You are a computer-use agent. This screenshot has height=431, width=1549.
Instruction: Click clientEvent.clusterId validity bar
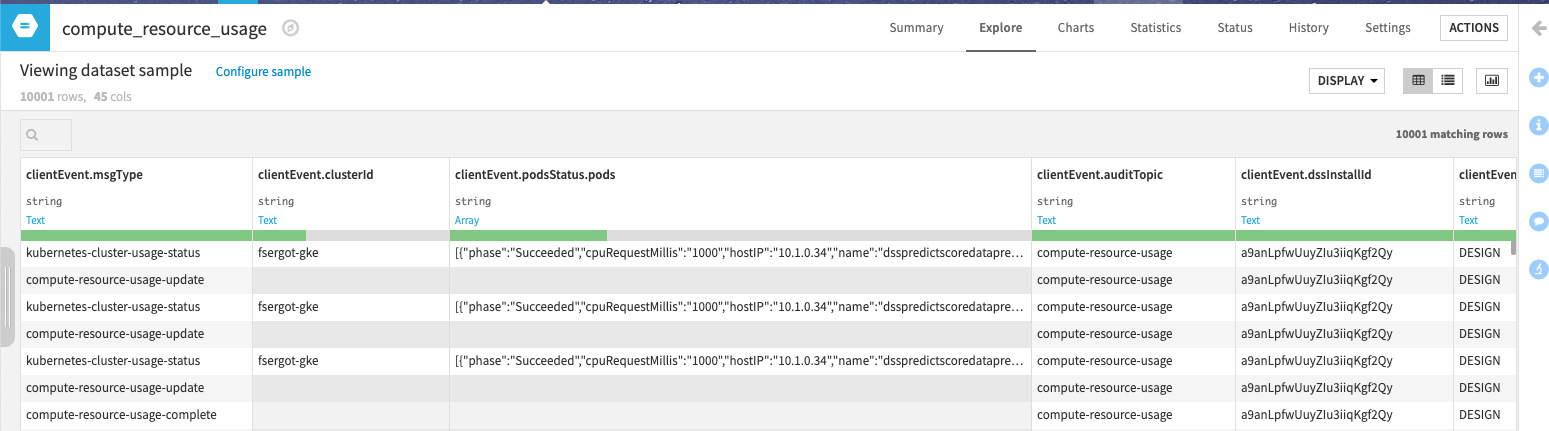(349, 235)
